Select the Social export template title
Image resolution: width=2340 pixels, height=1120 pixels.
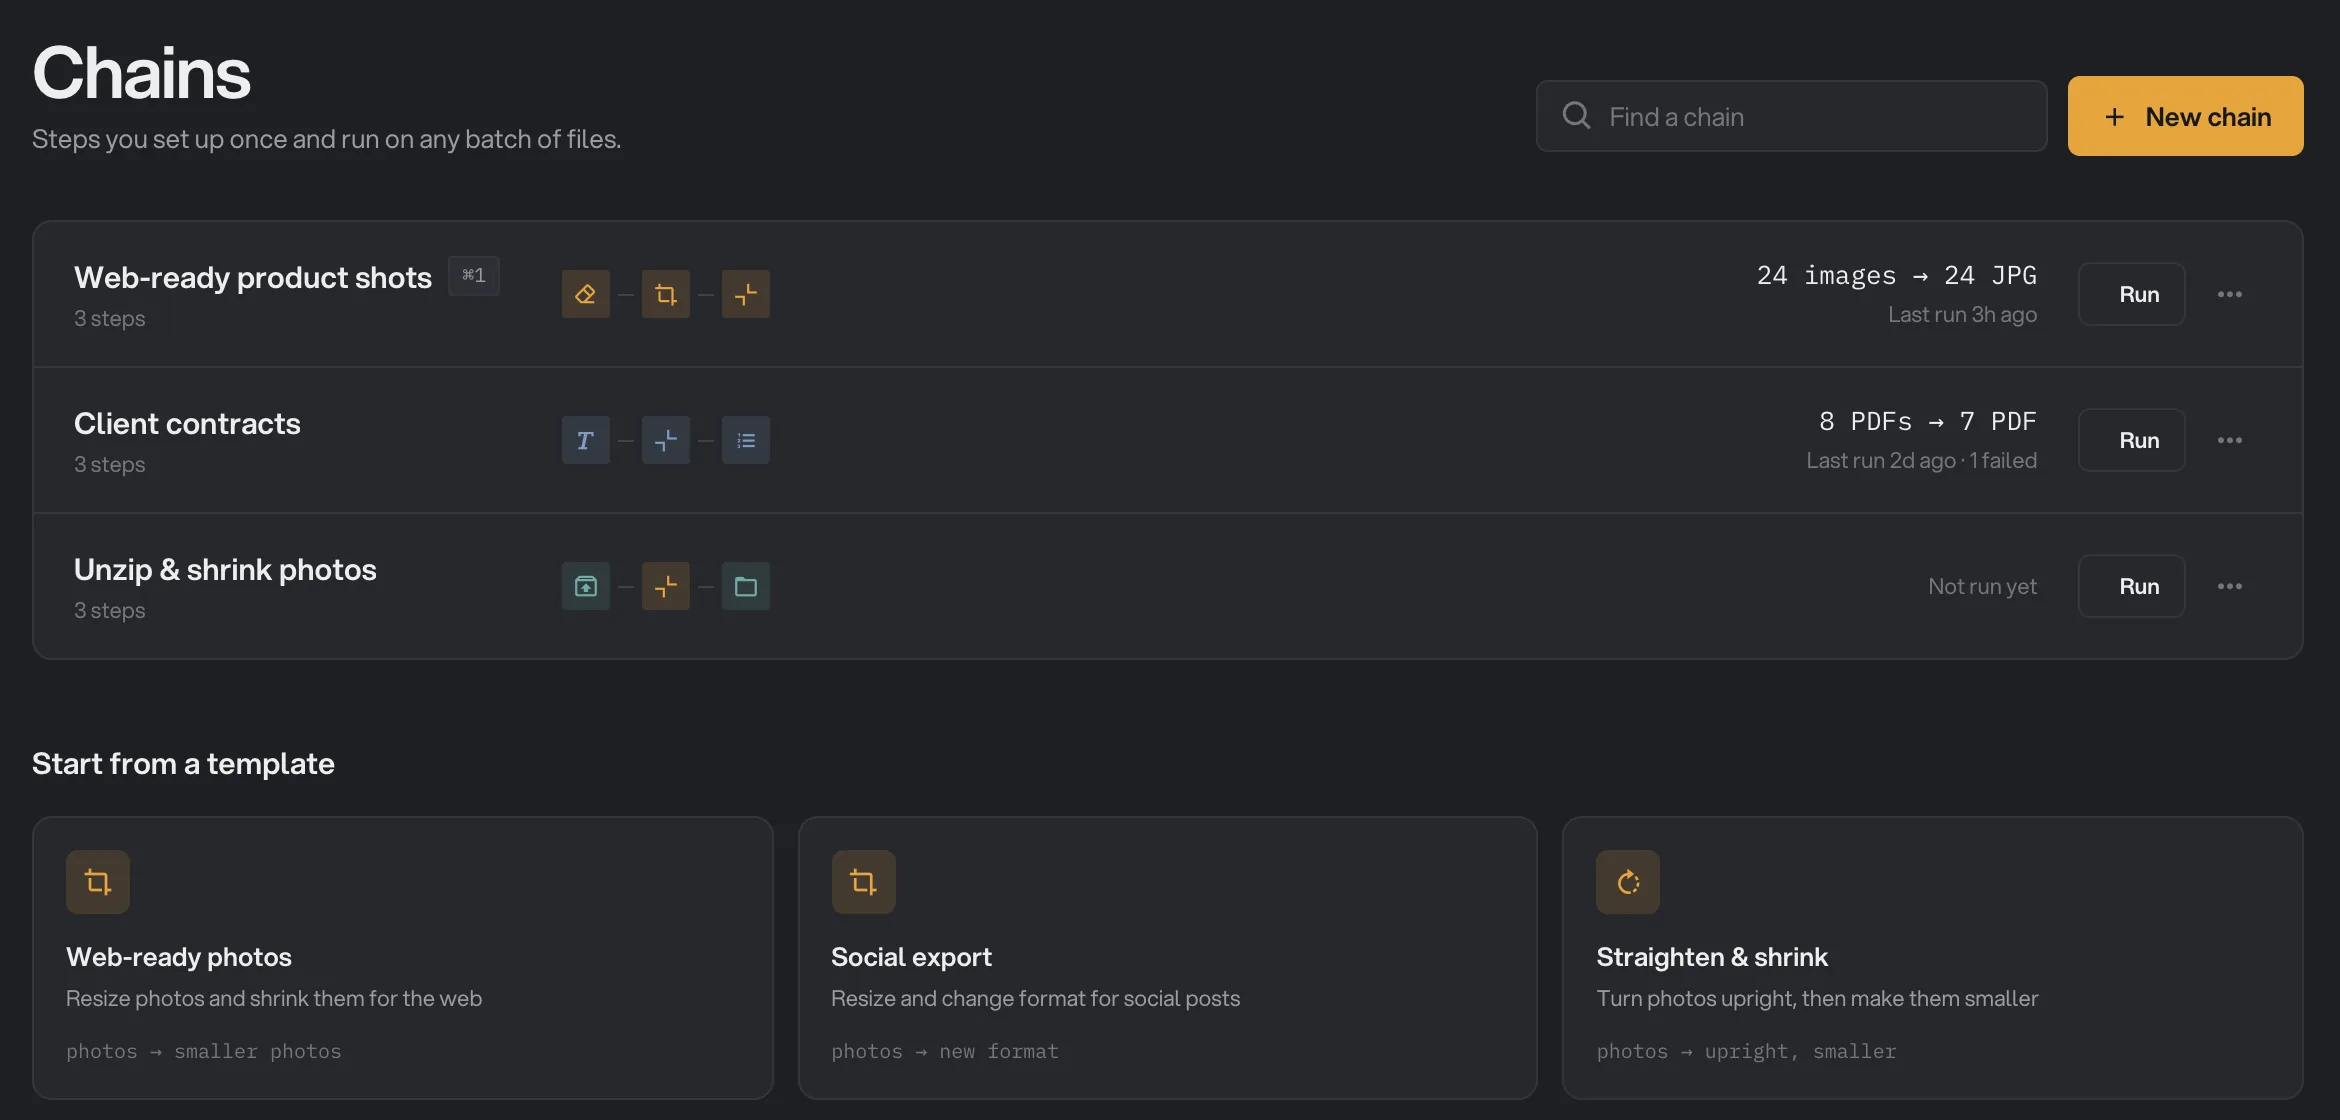pos(911,957)
